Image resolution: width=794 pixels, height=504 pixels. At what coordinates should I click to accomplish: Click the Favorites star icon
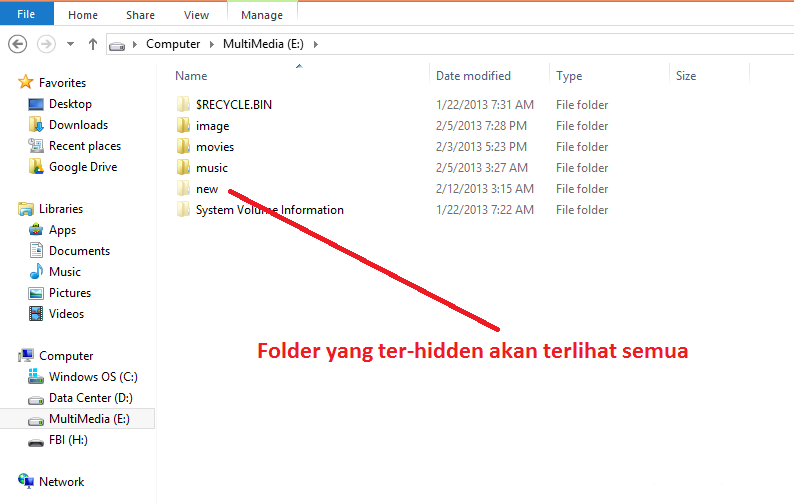pyautogui.click(x=25, y=82)
